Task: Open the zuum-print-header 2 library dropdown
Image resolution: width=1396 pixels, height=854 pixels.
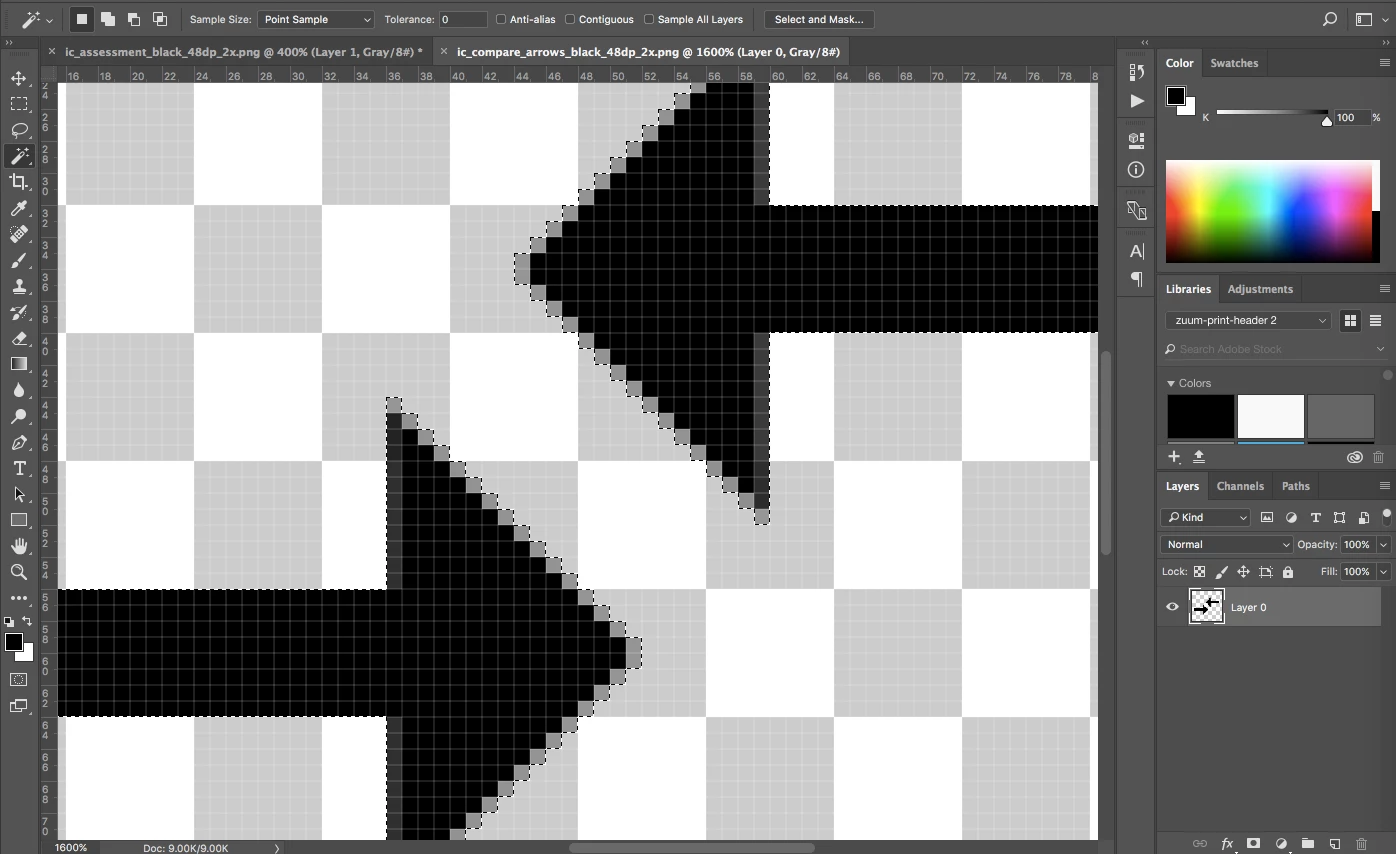Action: tap(1248, 320)
